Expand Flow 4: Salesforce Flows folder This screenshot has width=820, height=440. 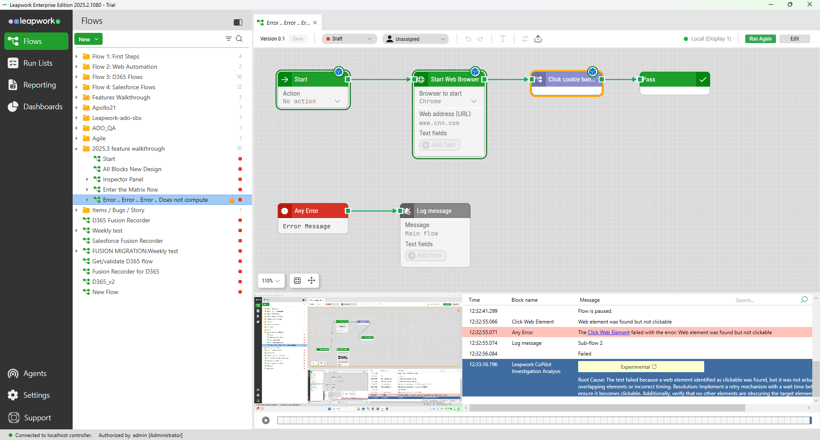[76, 87]
